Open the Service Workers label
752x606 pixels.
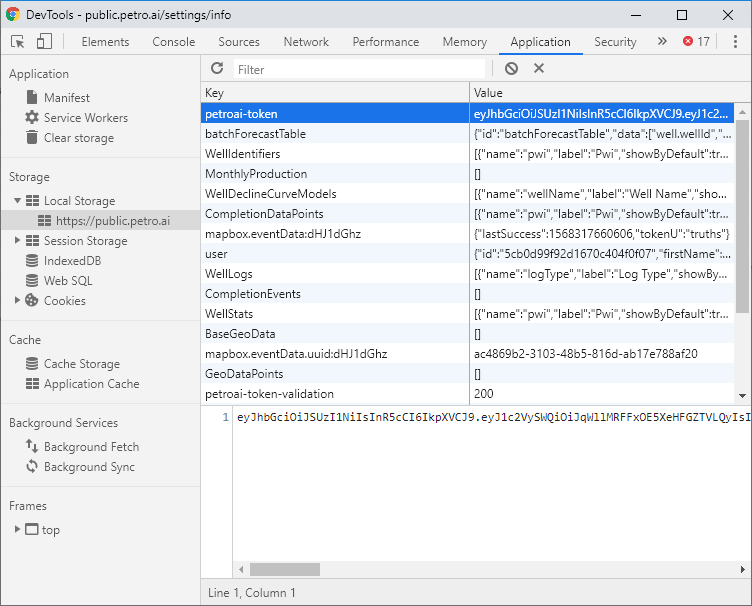point(86,118)
